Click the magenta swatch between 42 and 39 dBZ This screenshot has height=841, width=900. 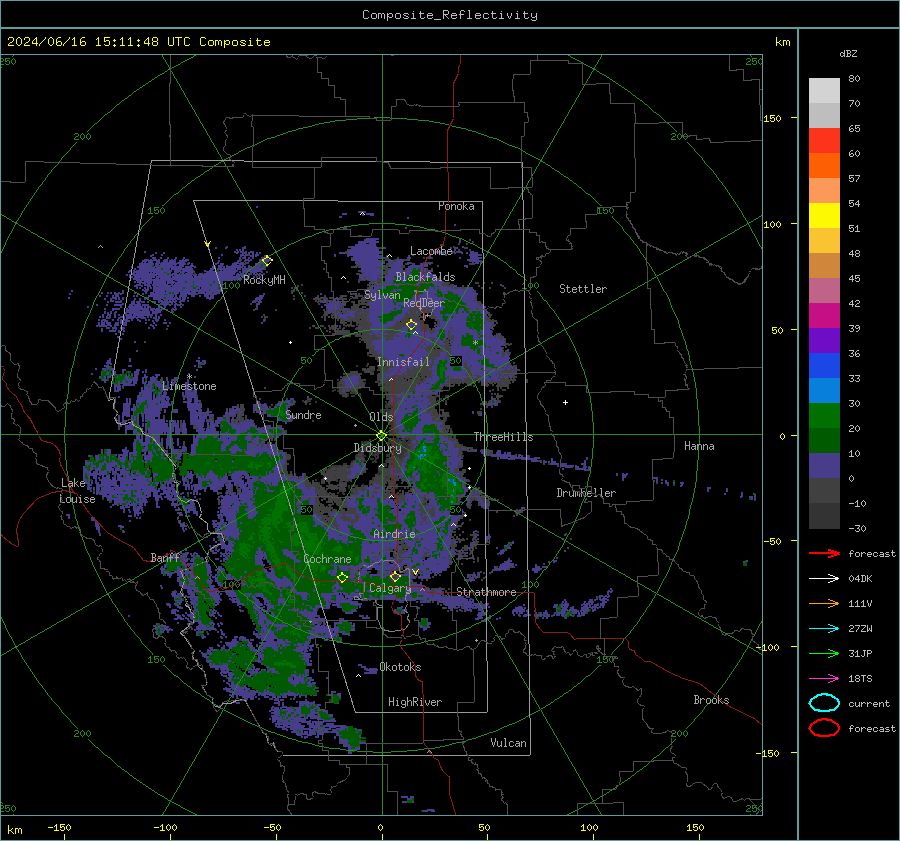pos(824,316)
